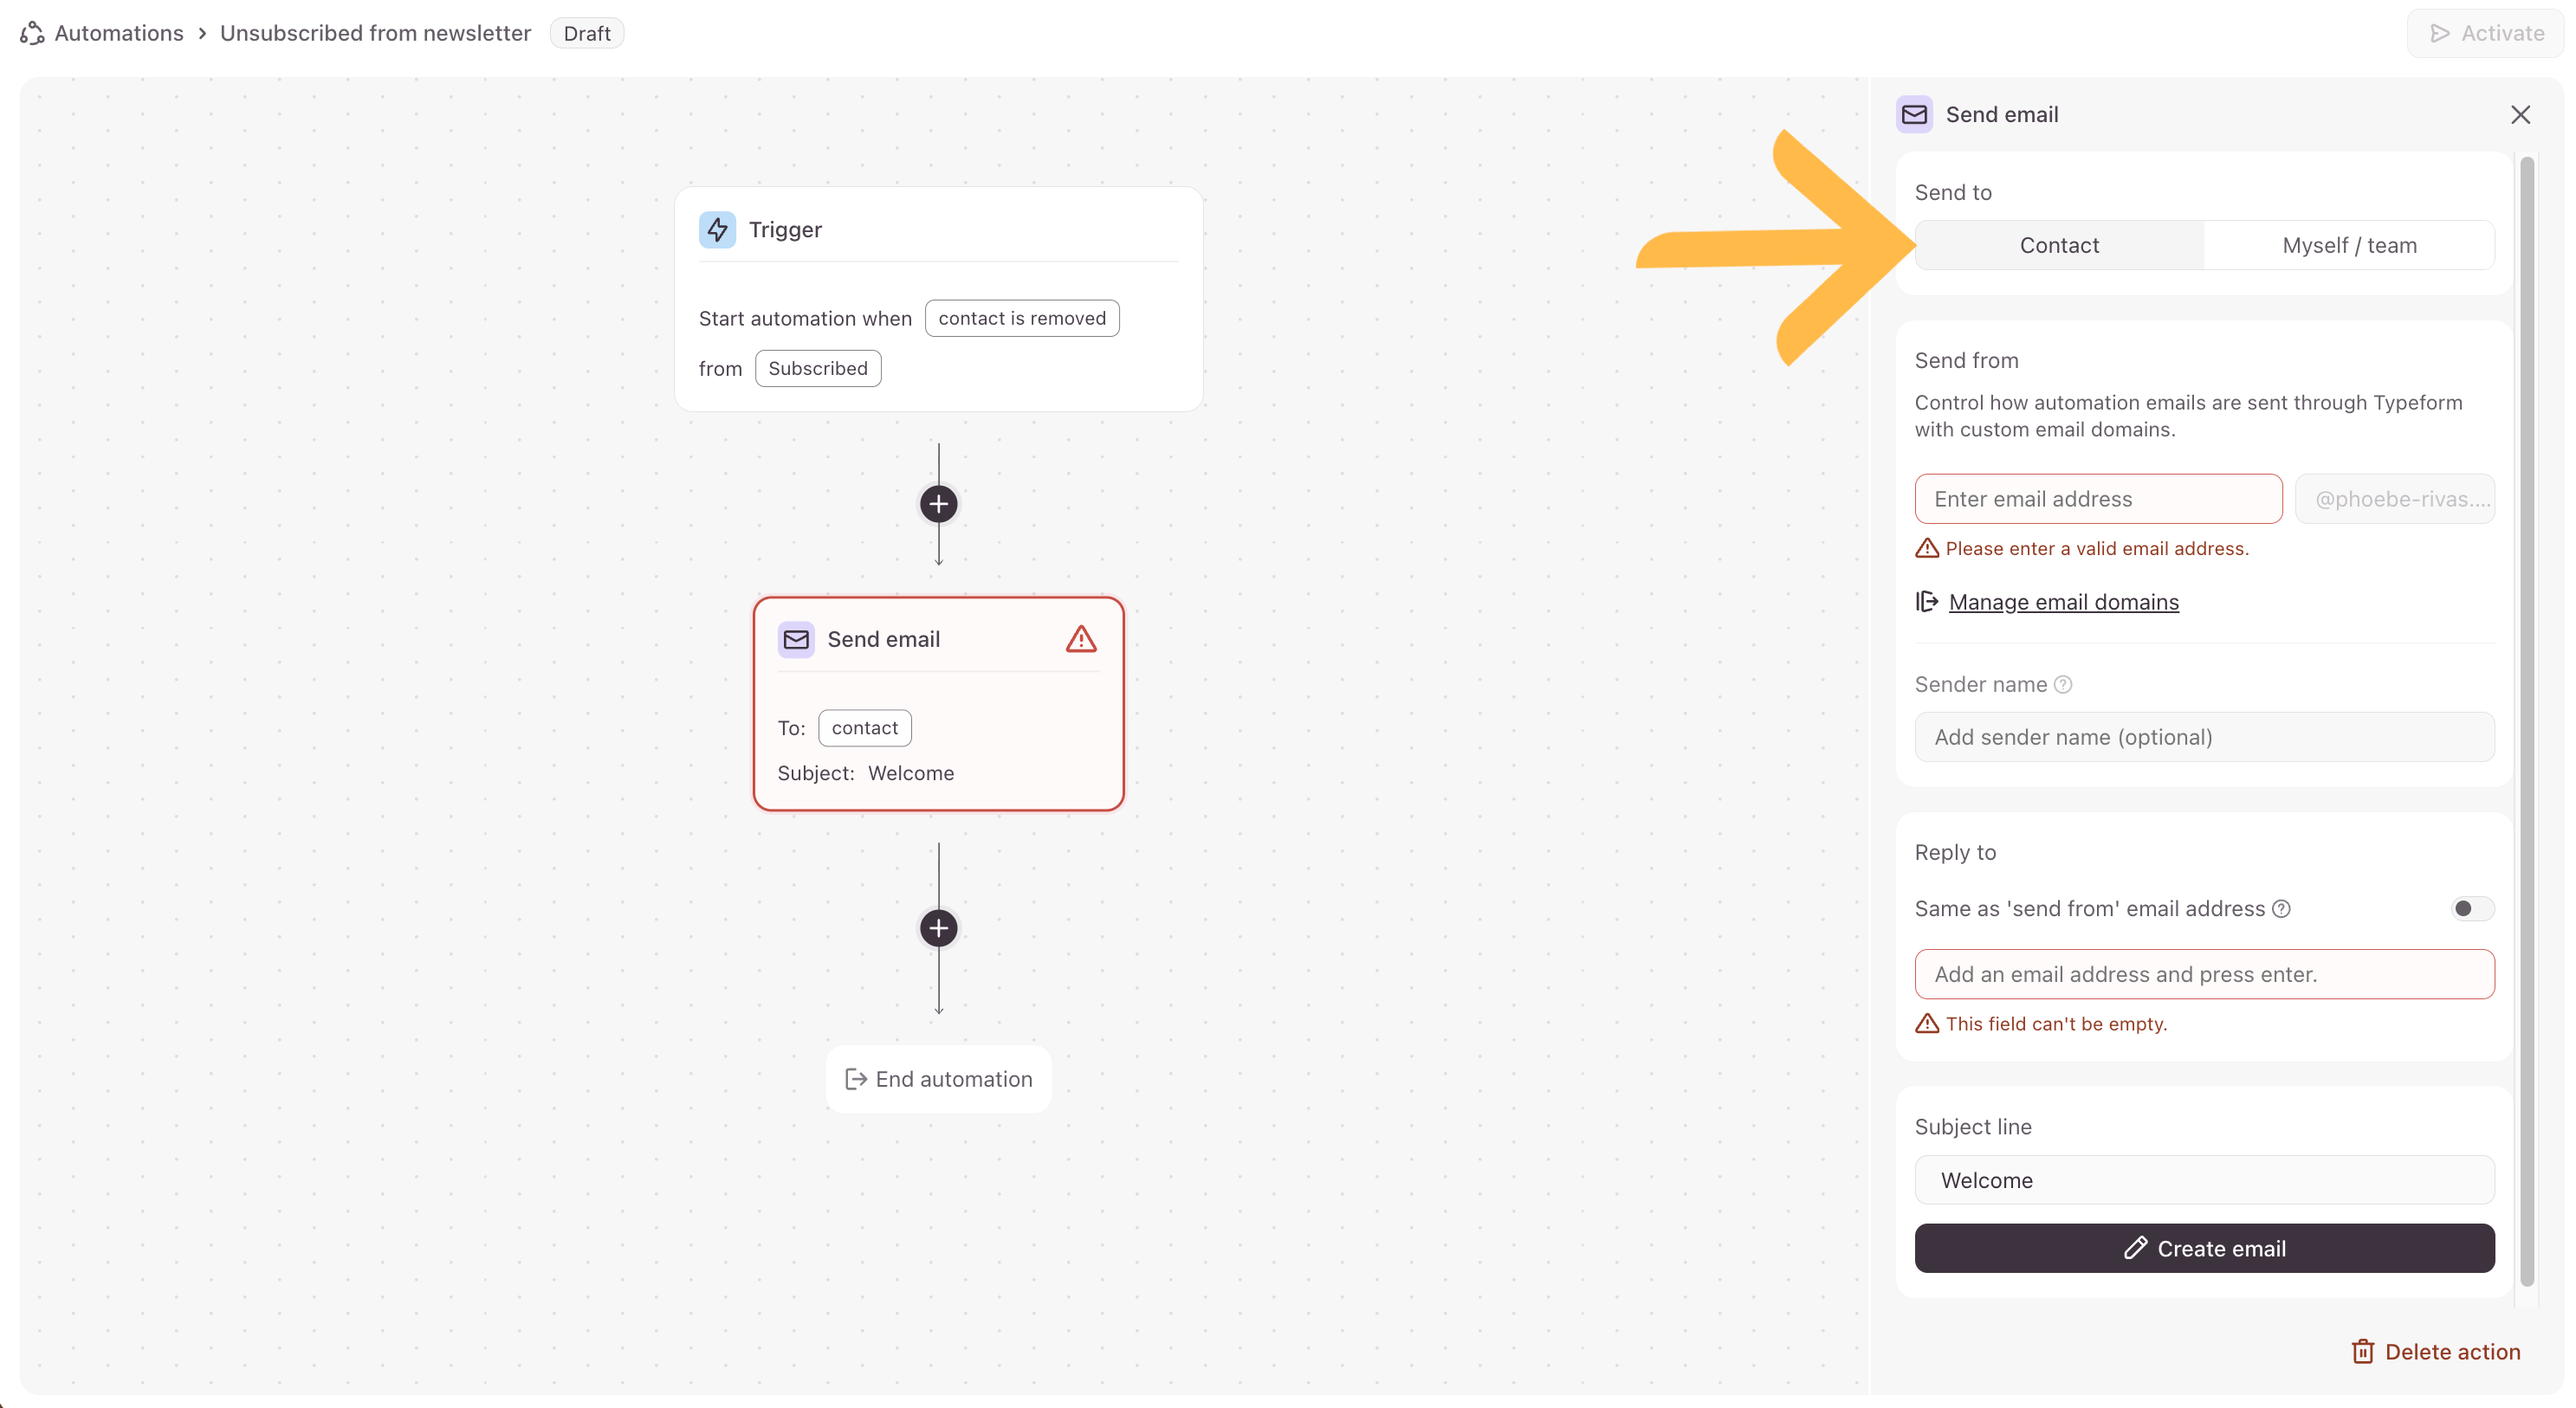Screen dimensions: 2576x1408
Task: Open the 'contact is removed' trigger dropdown
Action: 1021,318
